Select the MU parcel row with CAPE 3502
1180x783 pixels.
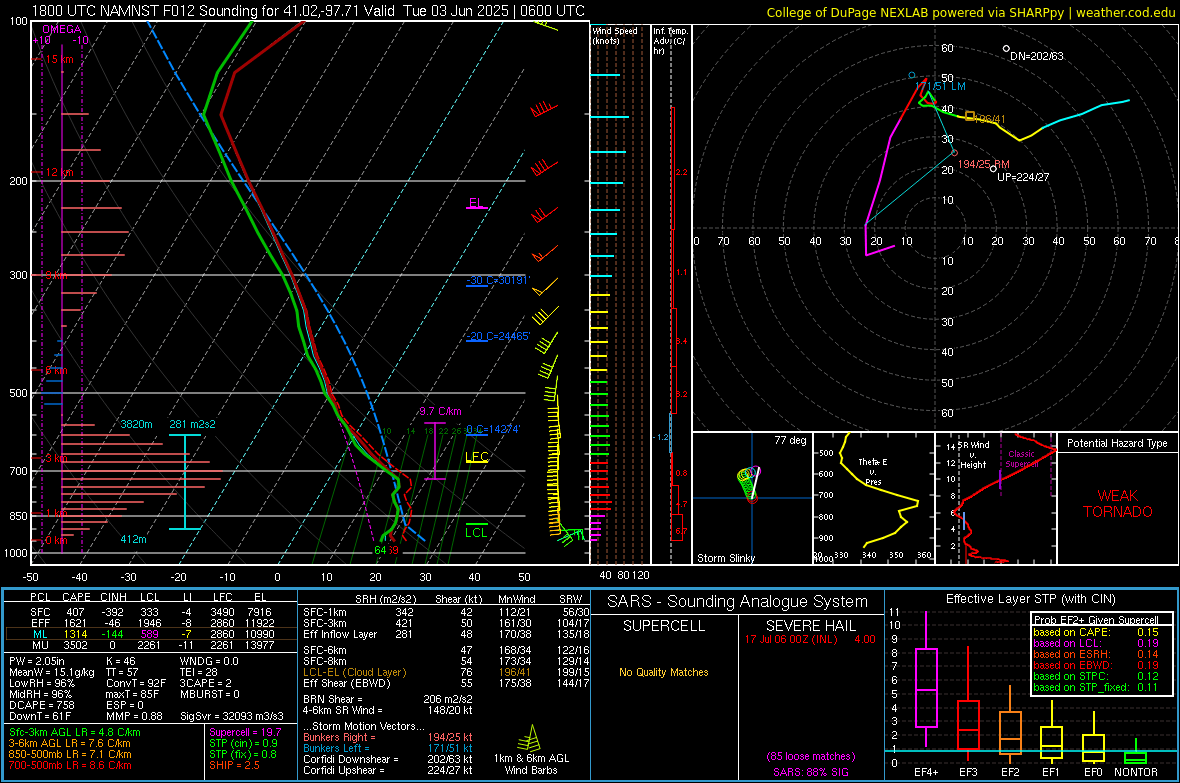[151, 645]
